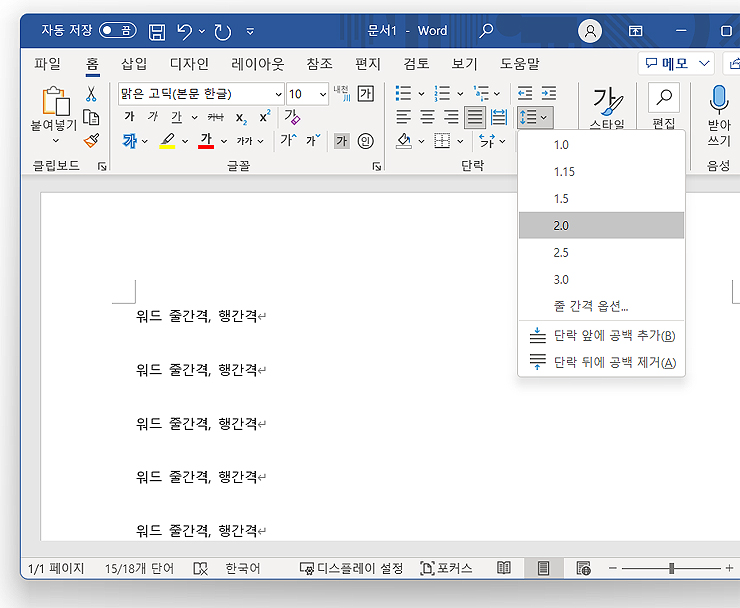The image size is (740, 608).
Task: Align text left icon
Action: pos(404,117)
